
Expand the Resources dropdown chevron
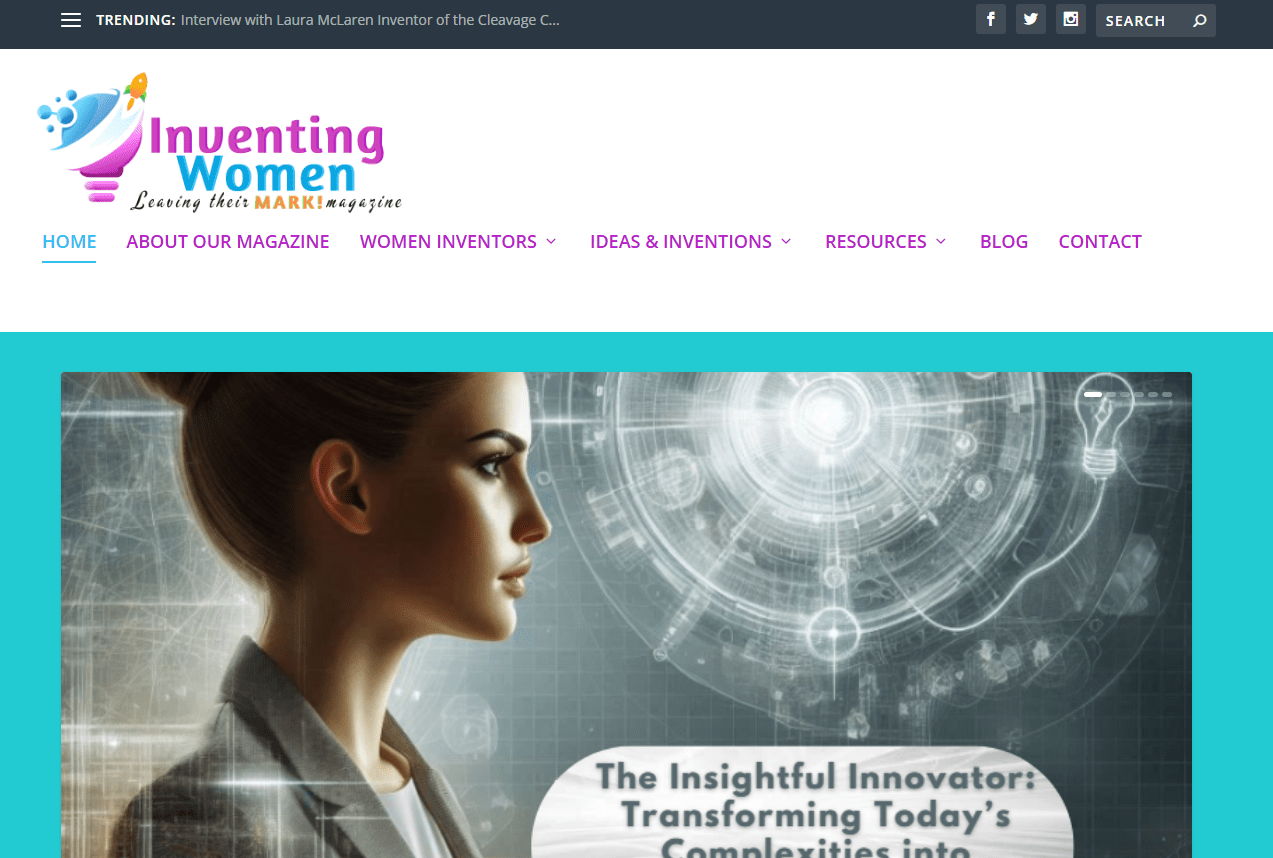point(941,242)
